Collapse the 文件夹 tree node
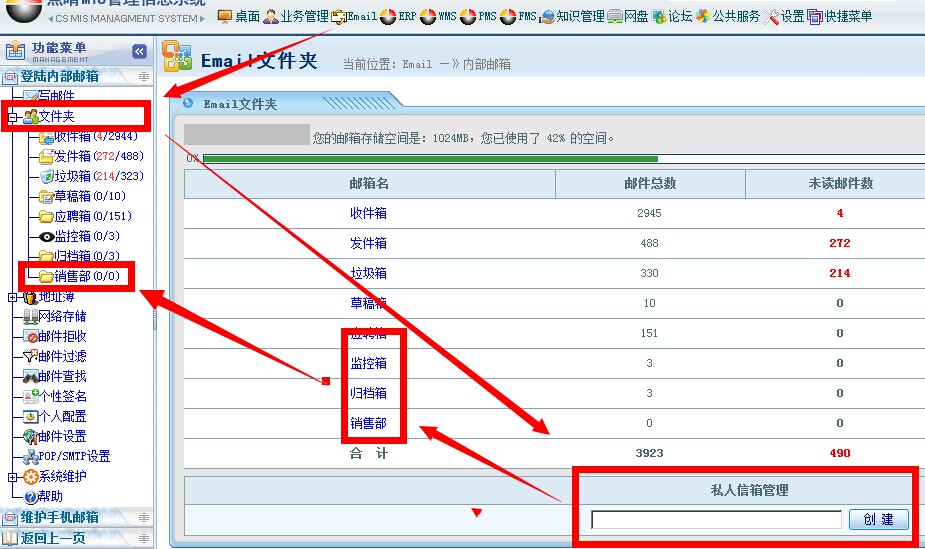This screenshot has width=925, height=549. pyautogui.click(x=13, y=118)
